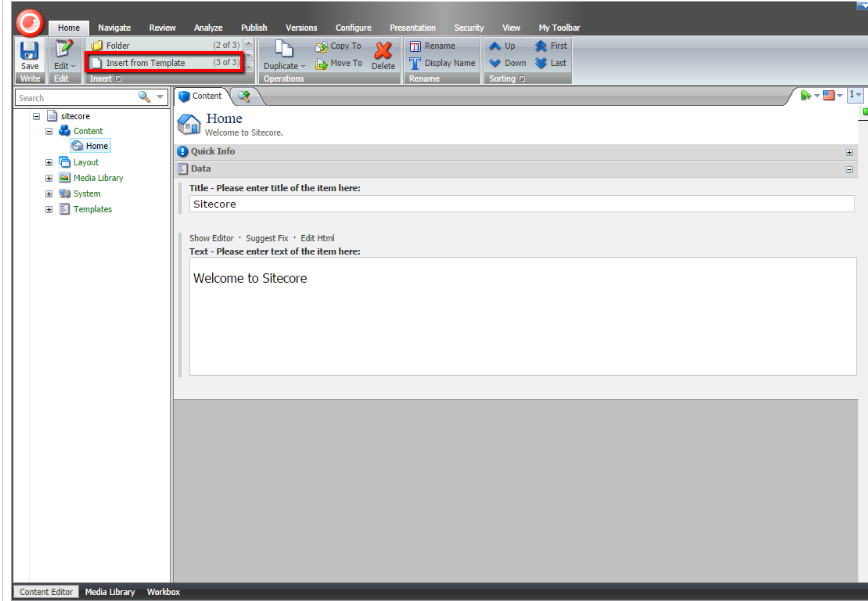This screenshot has height=601, width=868.
Task: Sort the item to First position
Action: [x=551, y=46]
